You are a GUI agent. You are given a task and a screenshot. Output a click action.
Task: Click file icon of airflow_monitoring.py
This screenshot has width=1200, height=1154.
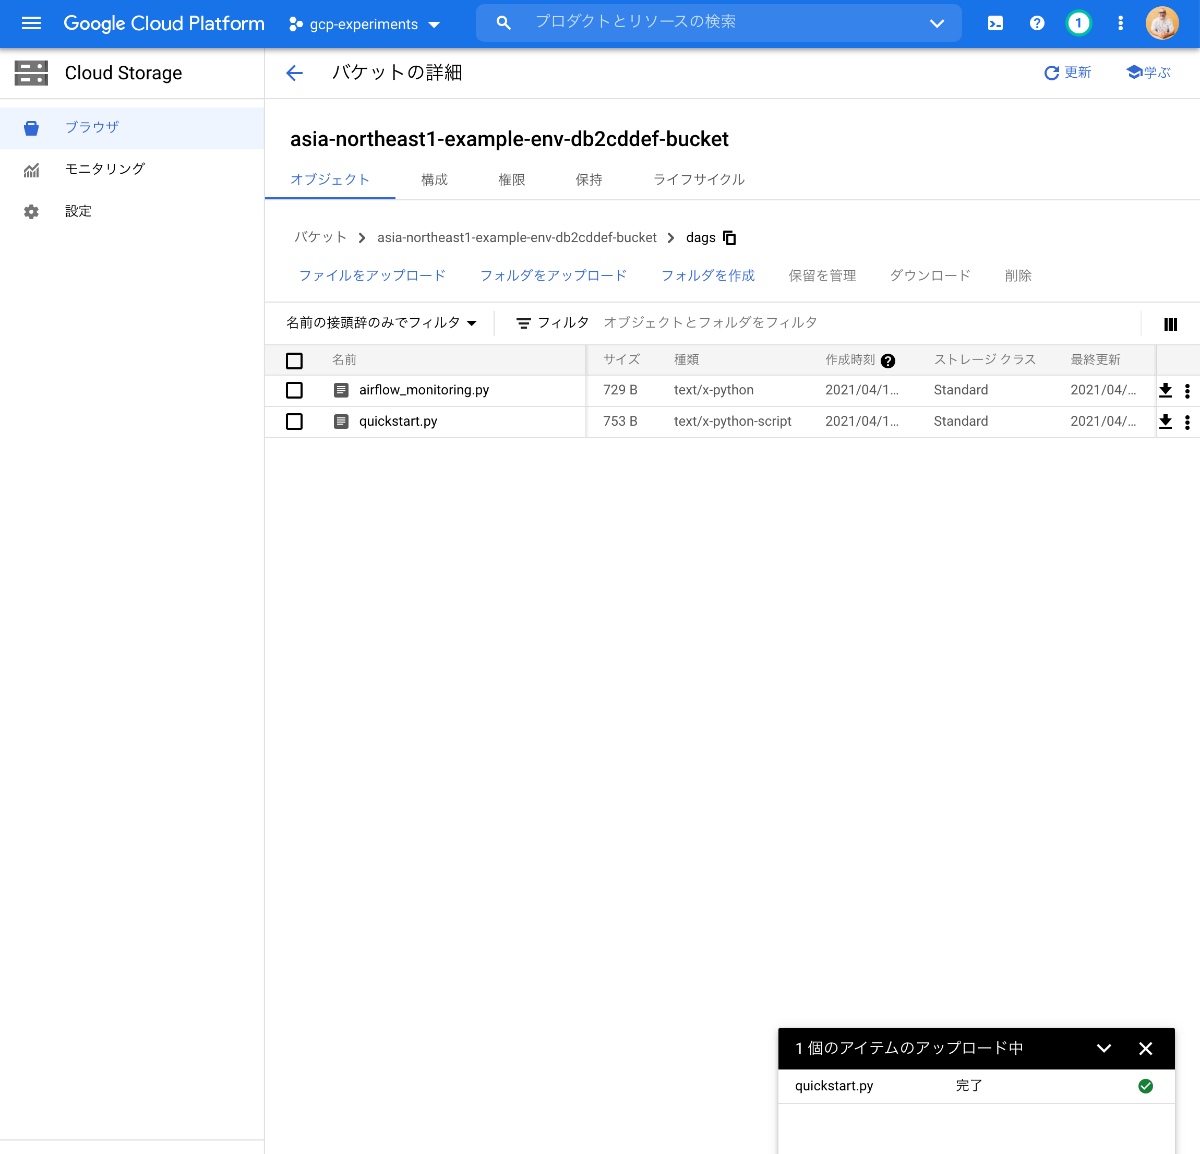pos(341,390)
